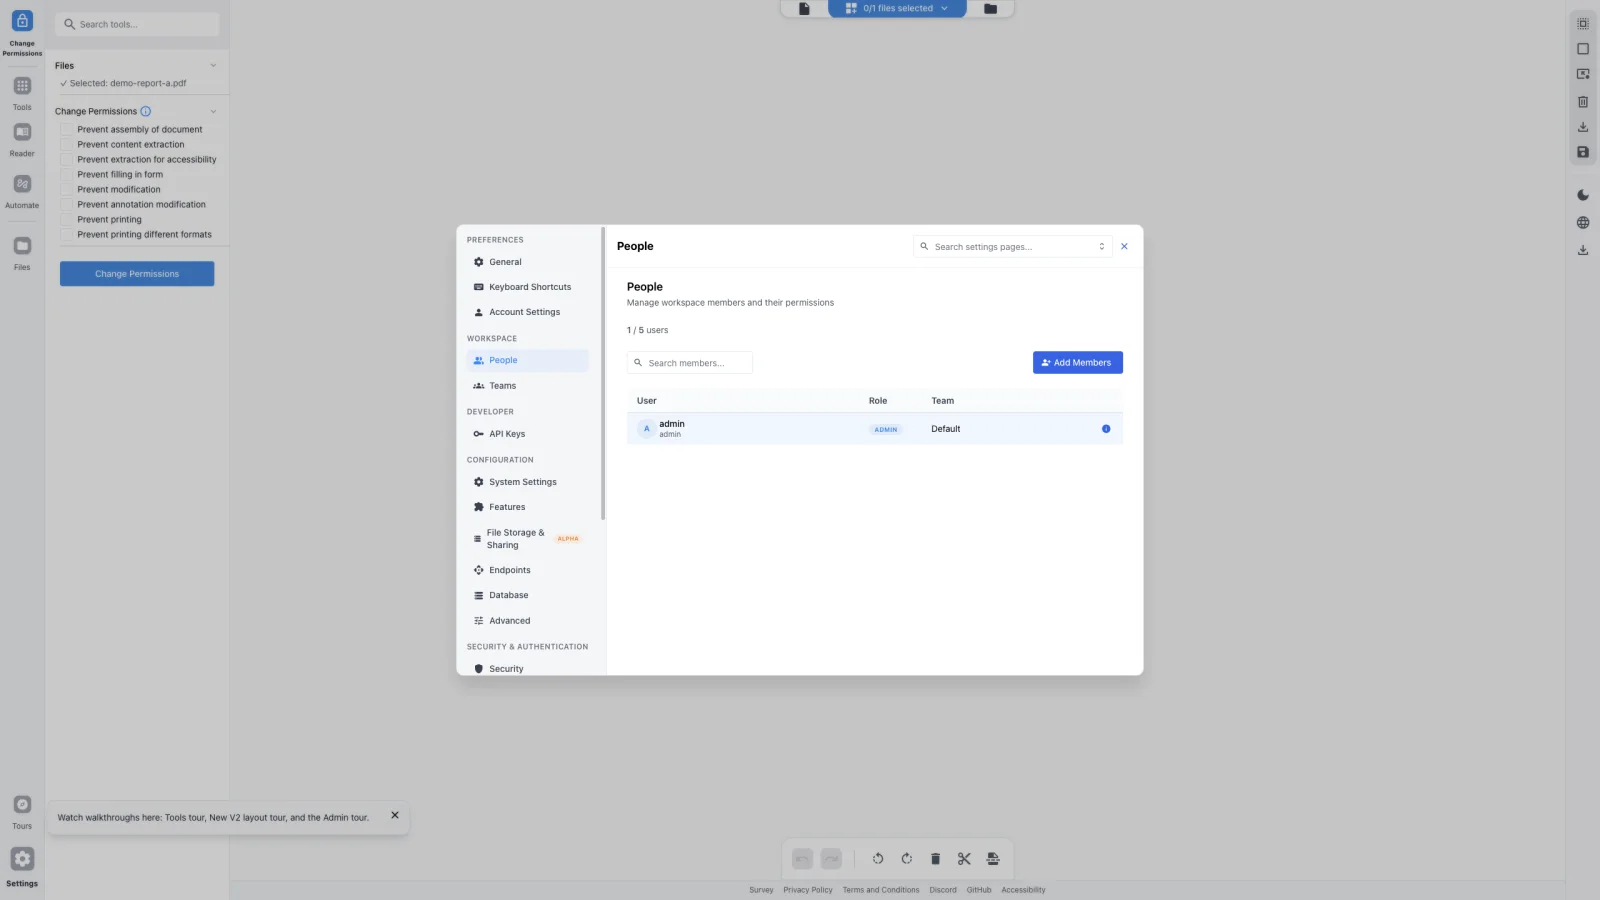
Task: Delete selected pages via right rail trash
Action: (1583, 101)
